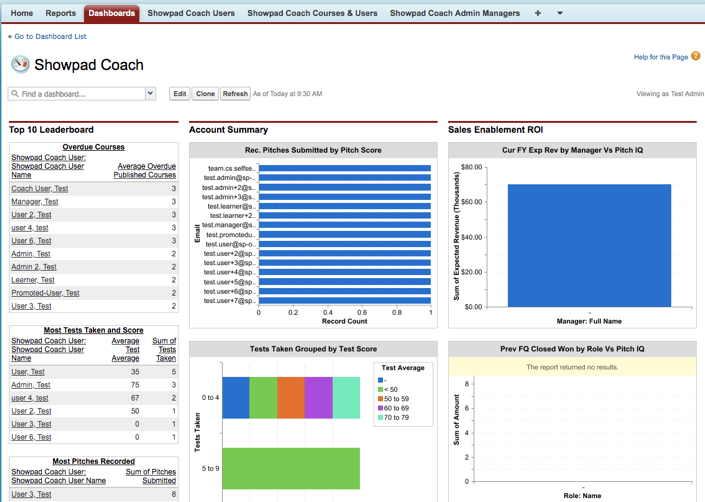Open User, Test in Most Tests Taken
The width and height of the screenshot is (705, 502).
(x=28, y=372)
